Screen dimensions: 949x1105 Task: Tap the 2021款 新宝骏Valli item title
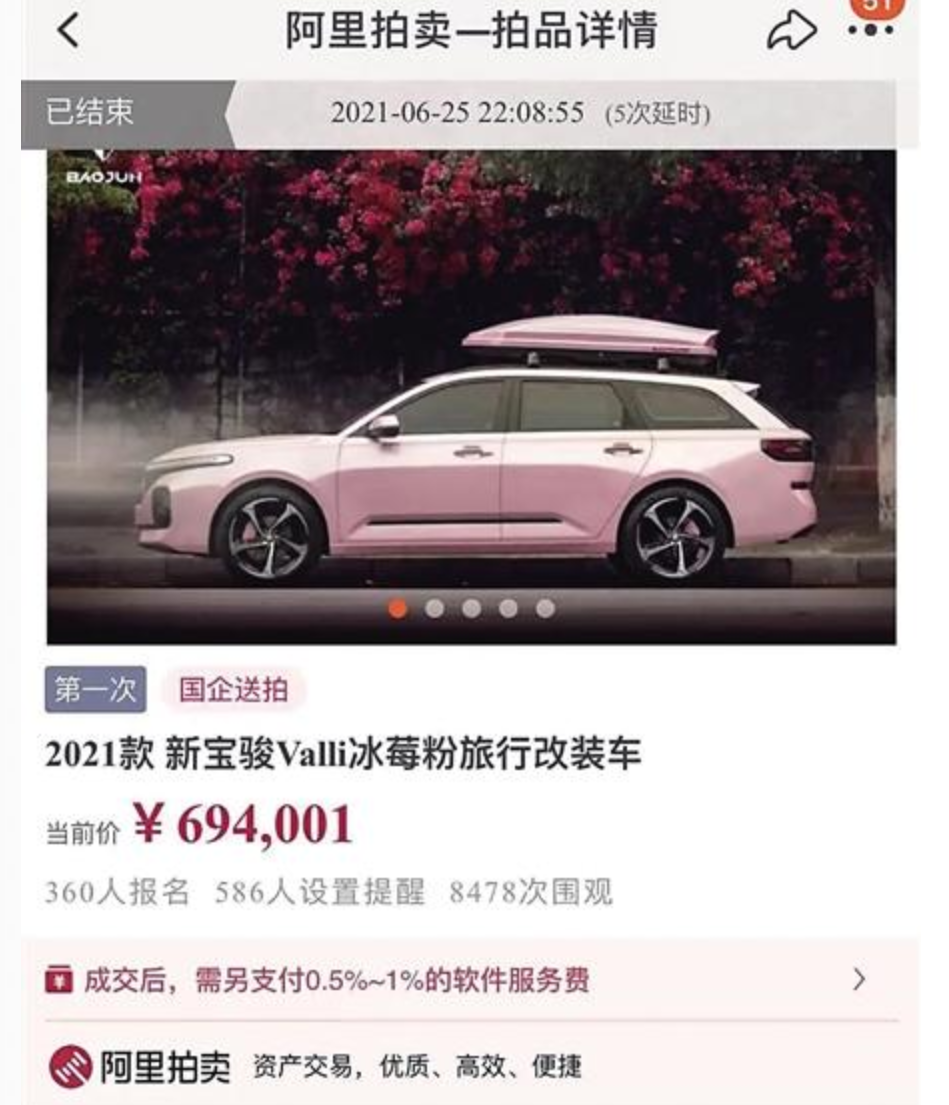[343, 754]
